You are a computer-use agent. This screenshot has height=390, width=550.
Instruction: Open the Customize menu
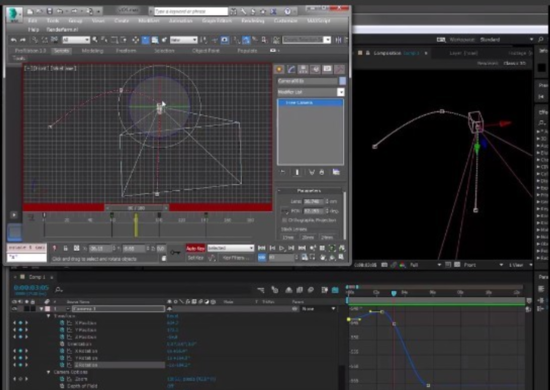285,21
